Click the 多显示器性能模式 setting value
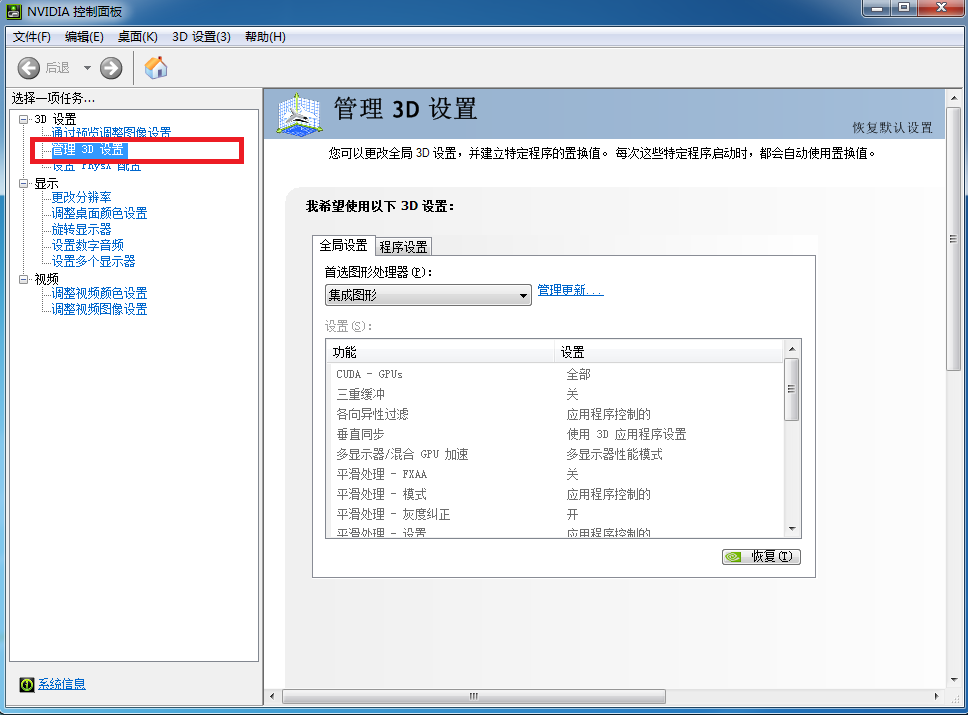Viewport: 968px width, 715px height. pos(614,454)
